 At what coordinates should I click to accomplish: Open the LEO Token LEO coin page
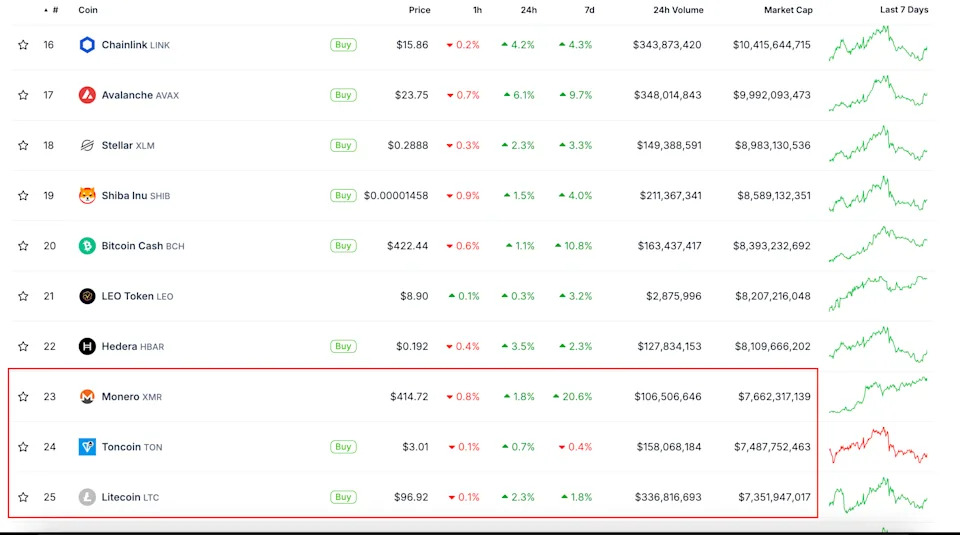(x=137, y=296)
